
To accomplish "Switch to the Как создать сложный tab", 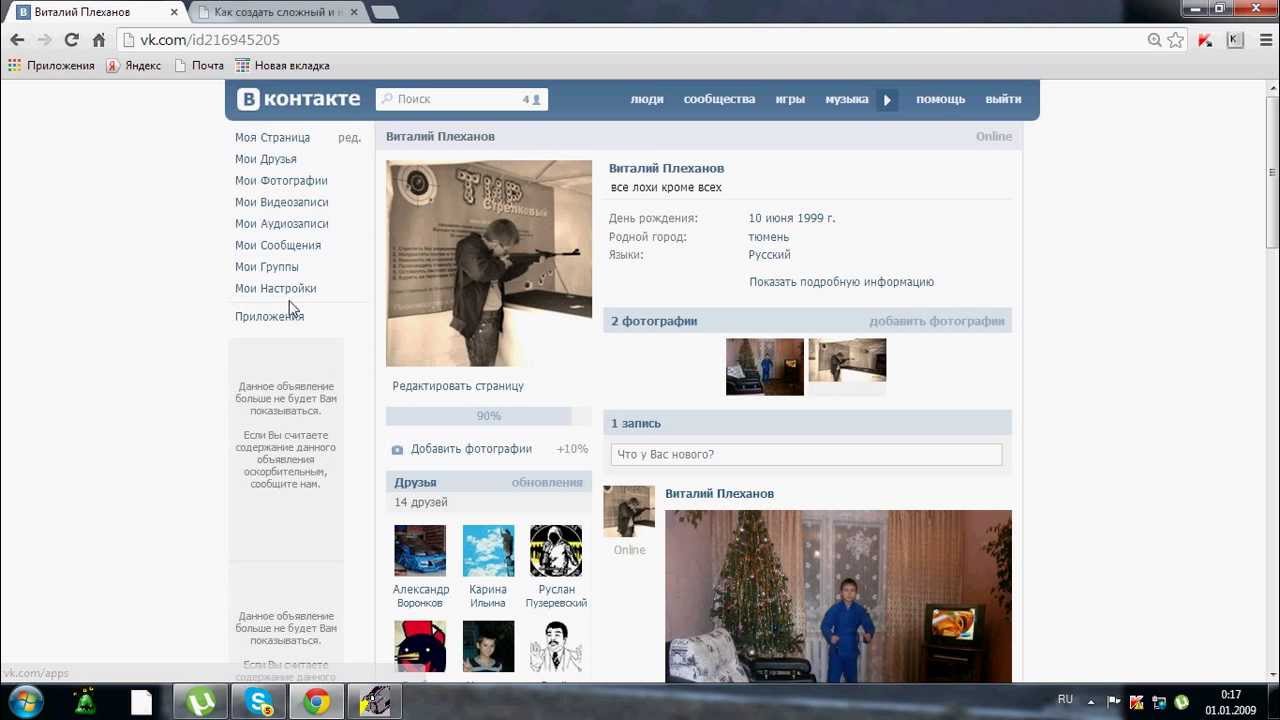I will pyautogui.click(x=277, y=12).
